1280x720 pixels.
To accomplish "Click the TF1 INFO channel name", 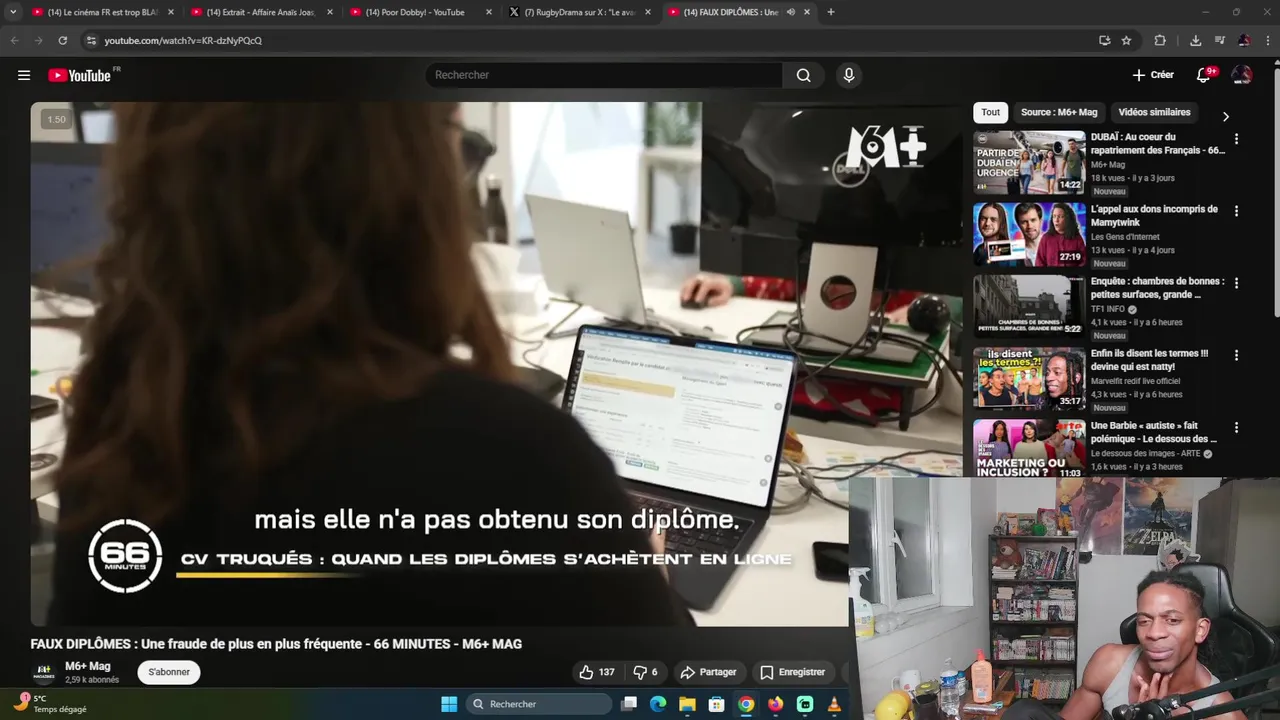I will coord(1108,309).
